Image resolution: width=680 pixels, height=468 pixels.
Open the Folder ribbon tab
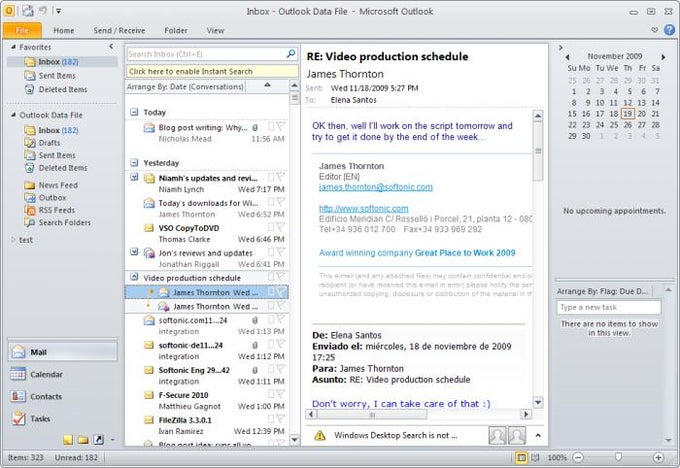176,30
